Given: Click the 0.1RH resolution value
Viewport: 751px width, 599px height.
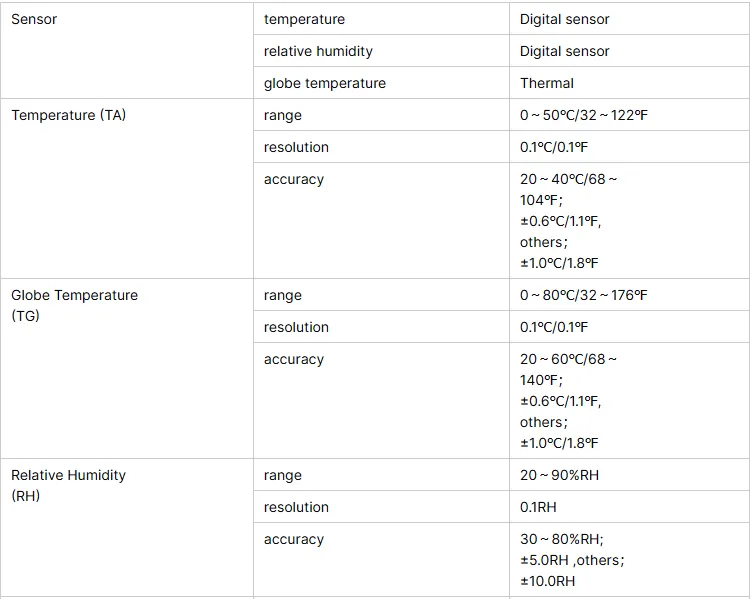Looking at the screenshot, I should point(538,507).
